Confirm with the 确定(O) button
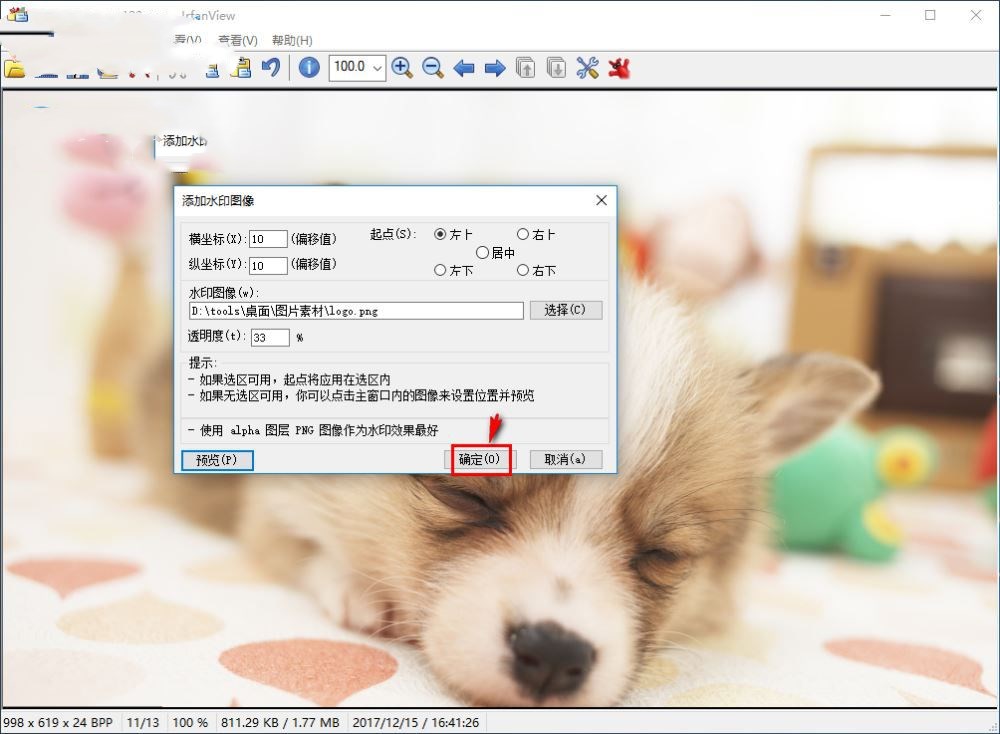 pyautogui.click(x=480, y=459)
